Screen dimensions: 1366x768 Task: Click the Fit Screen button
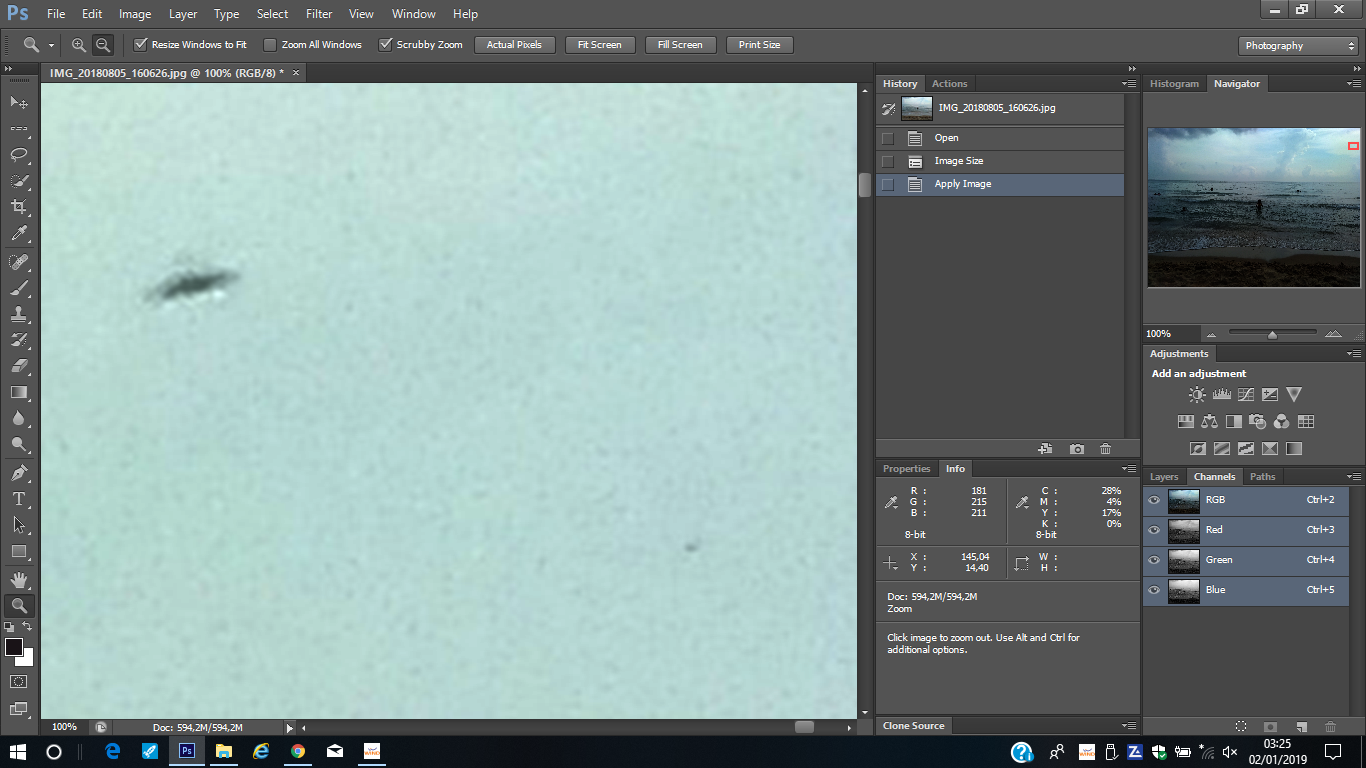coord(599,45)
